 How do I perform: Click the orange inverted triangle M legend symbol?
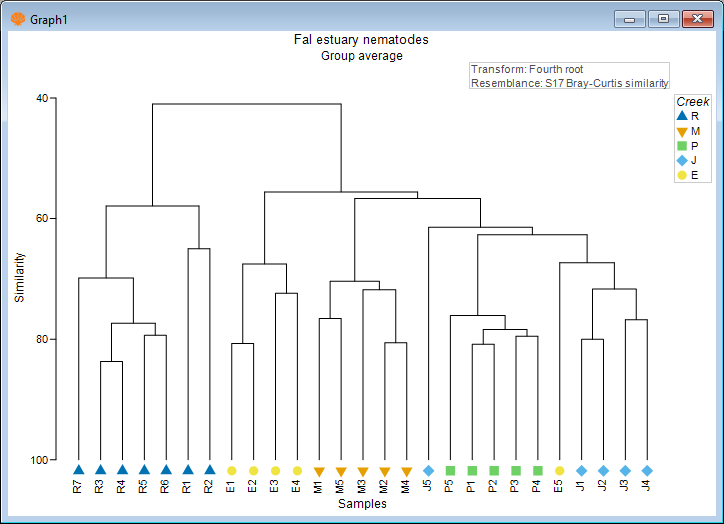682,131
